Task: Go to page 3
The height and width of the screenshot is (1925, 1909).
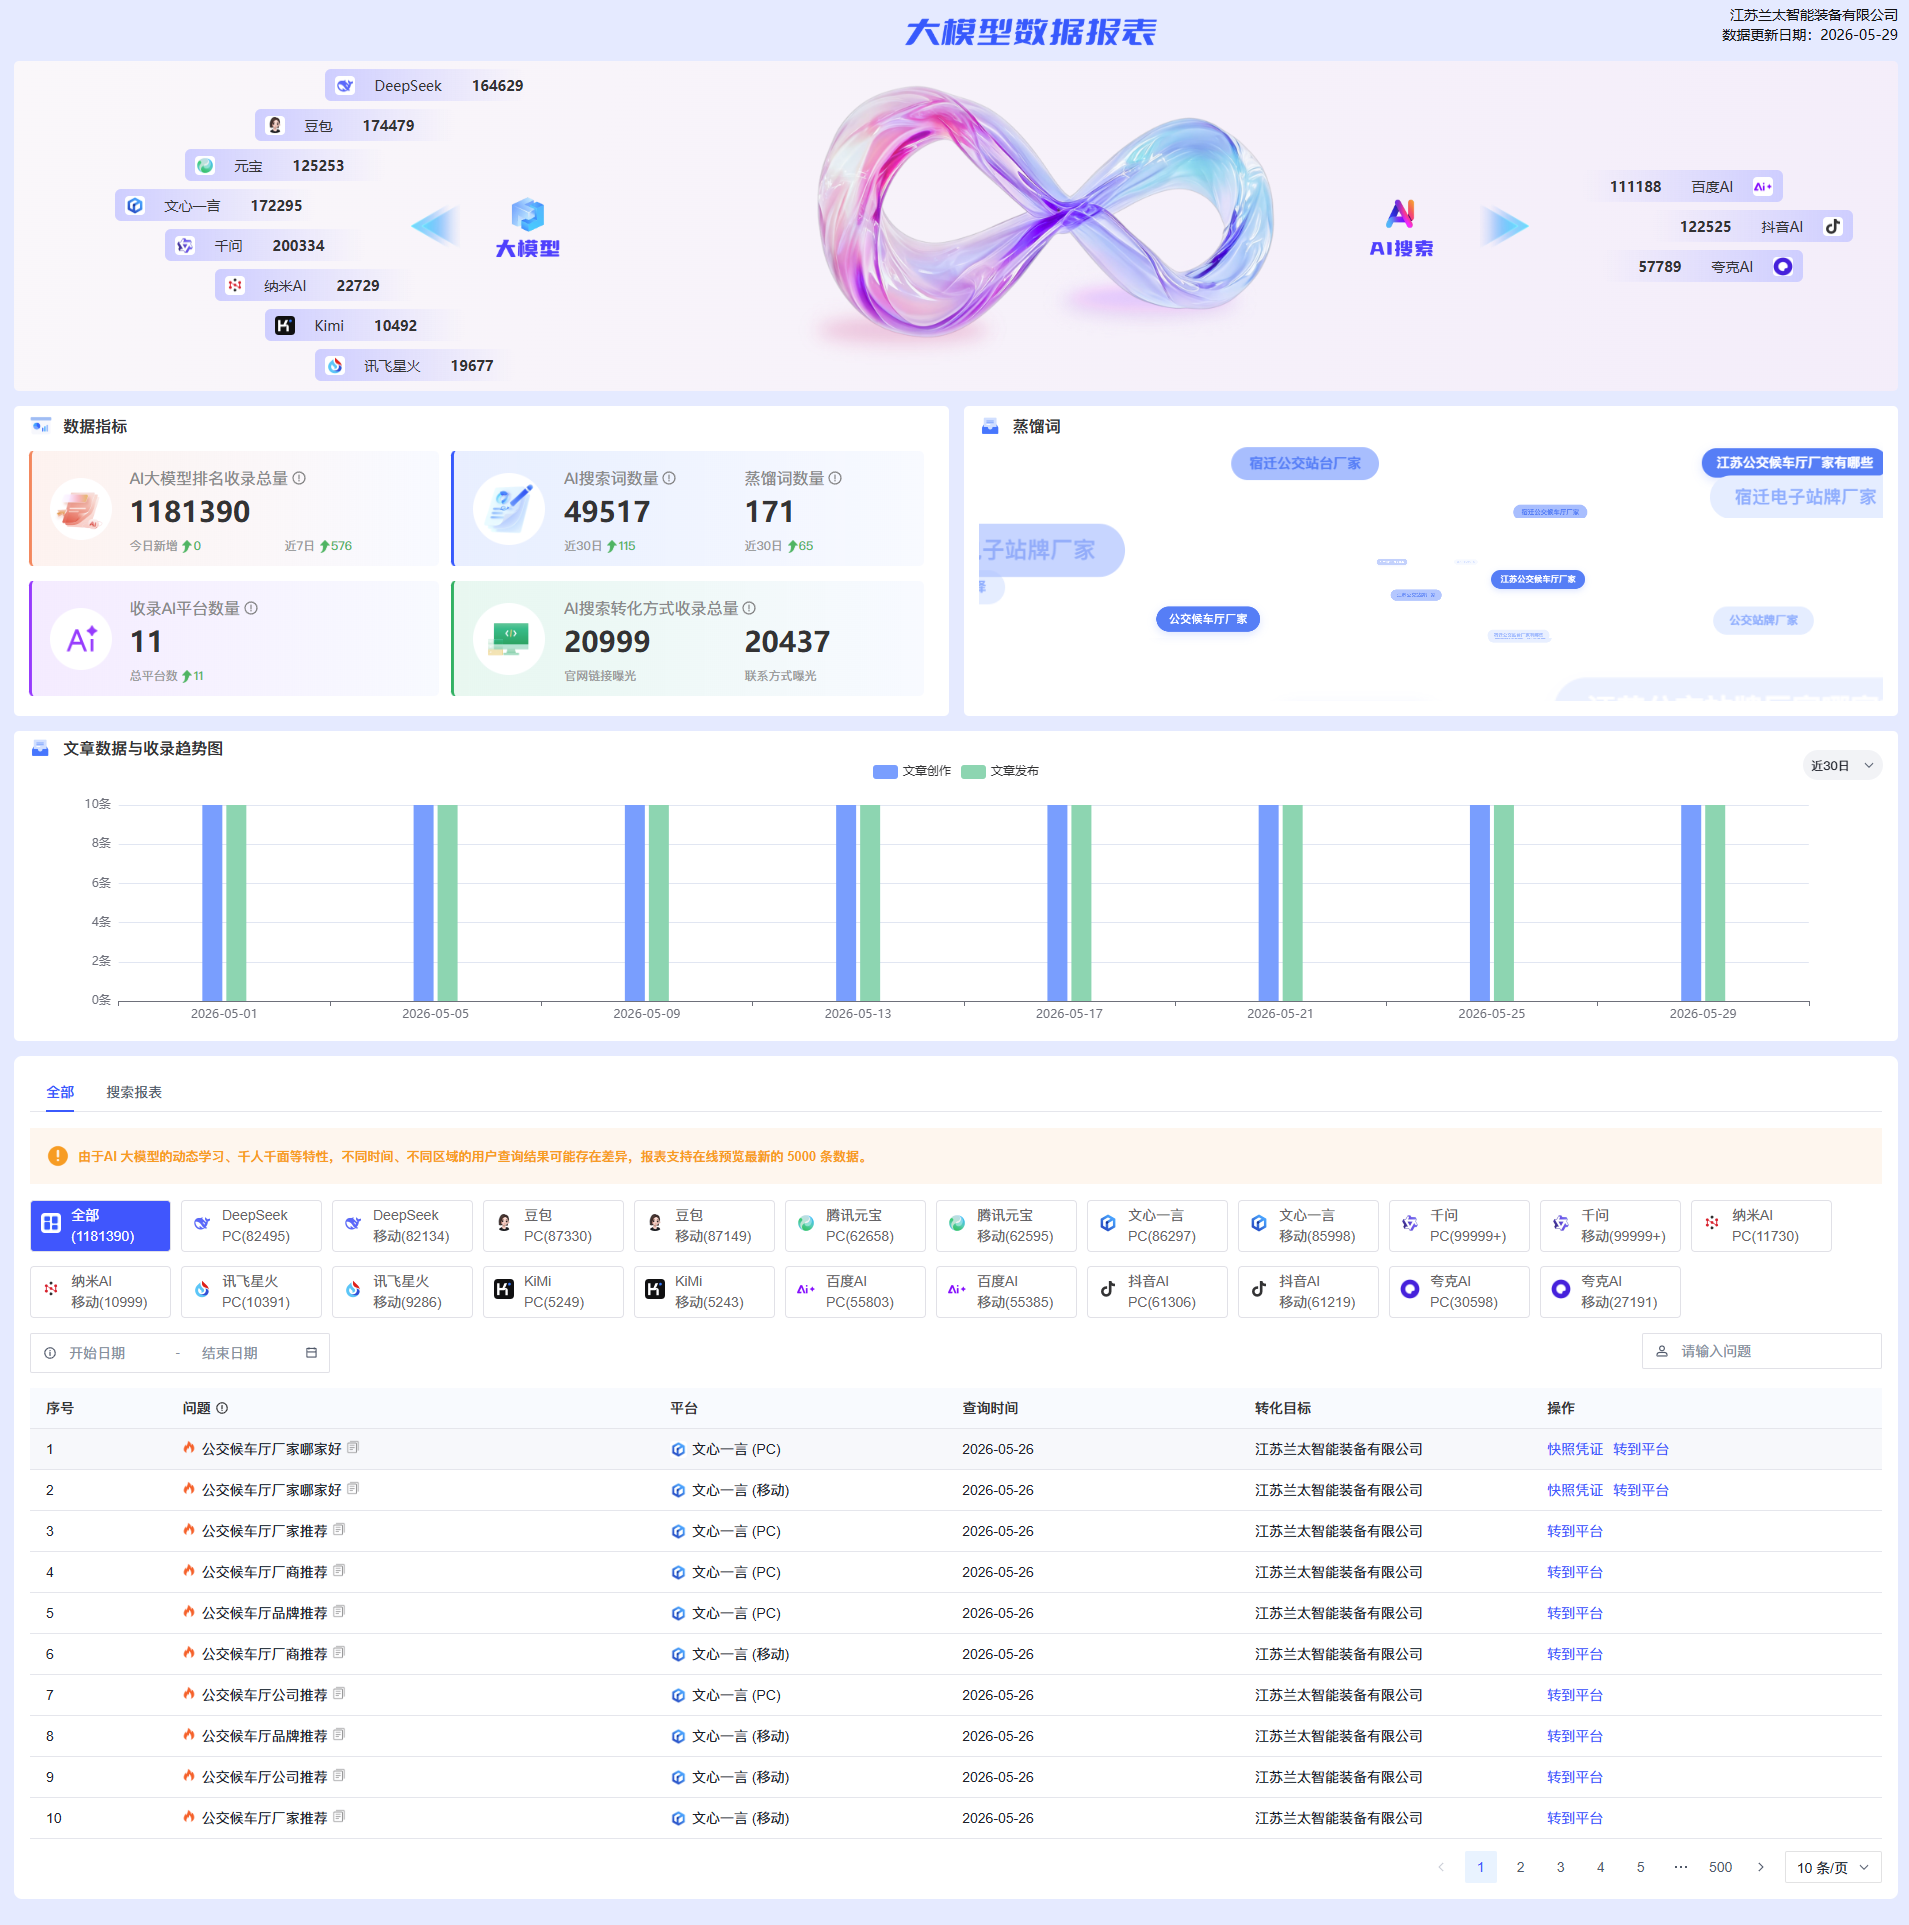Action: (1561, 1867)
